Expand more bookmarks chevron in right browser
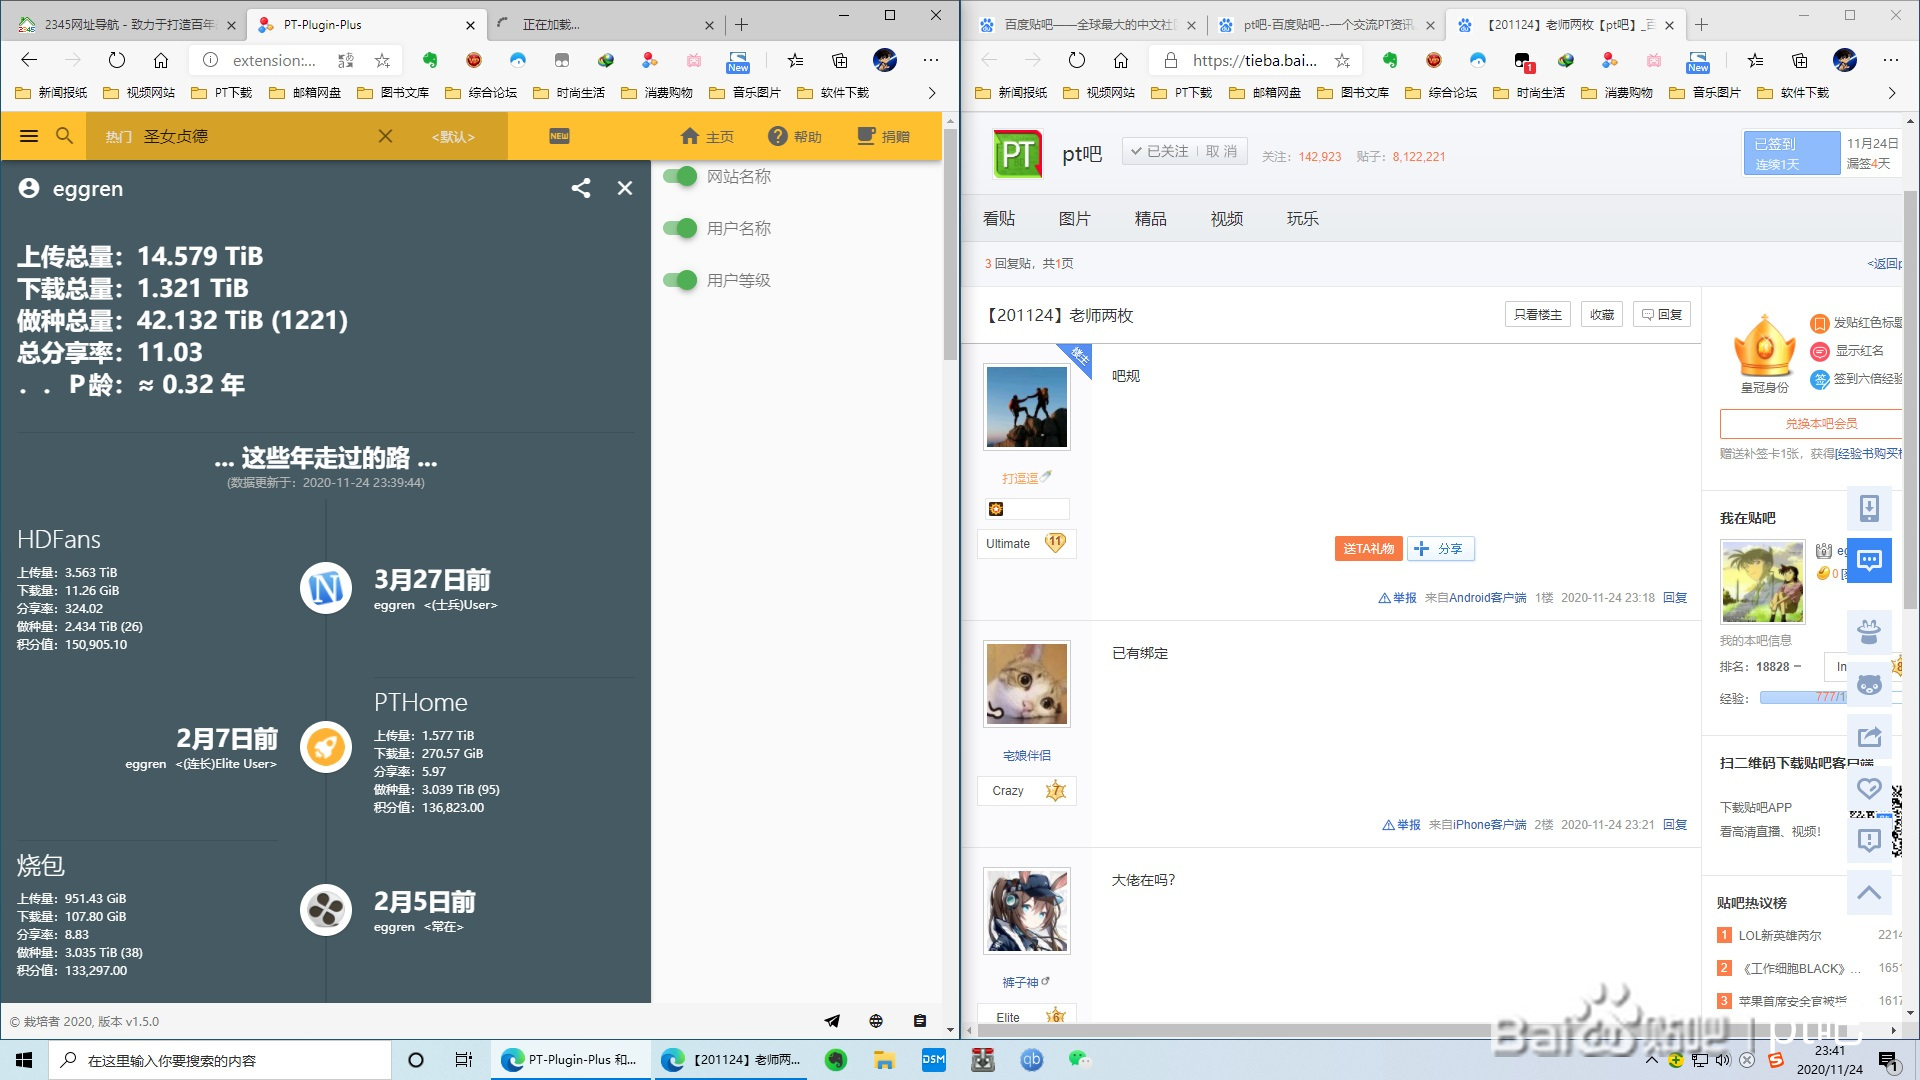 [1892, 93]
